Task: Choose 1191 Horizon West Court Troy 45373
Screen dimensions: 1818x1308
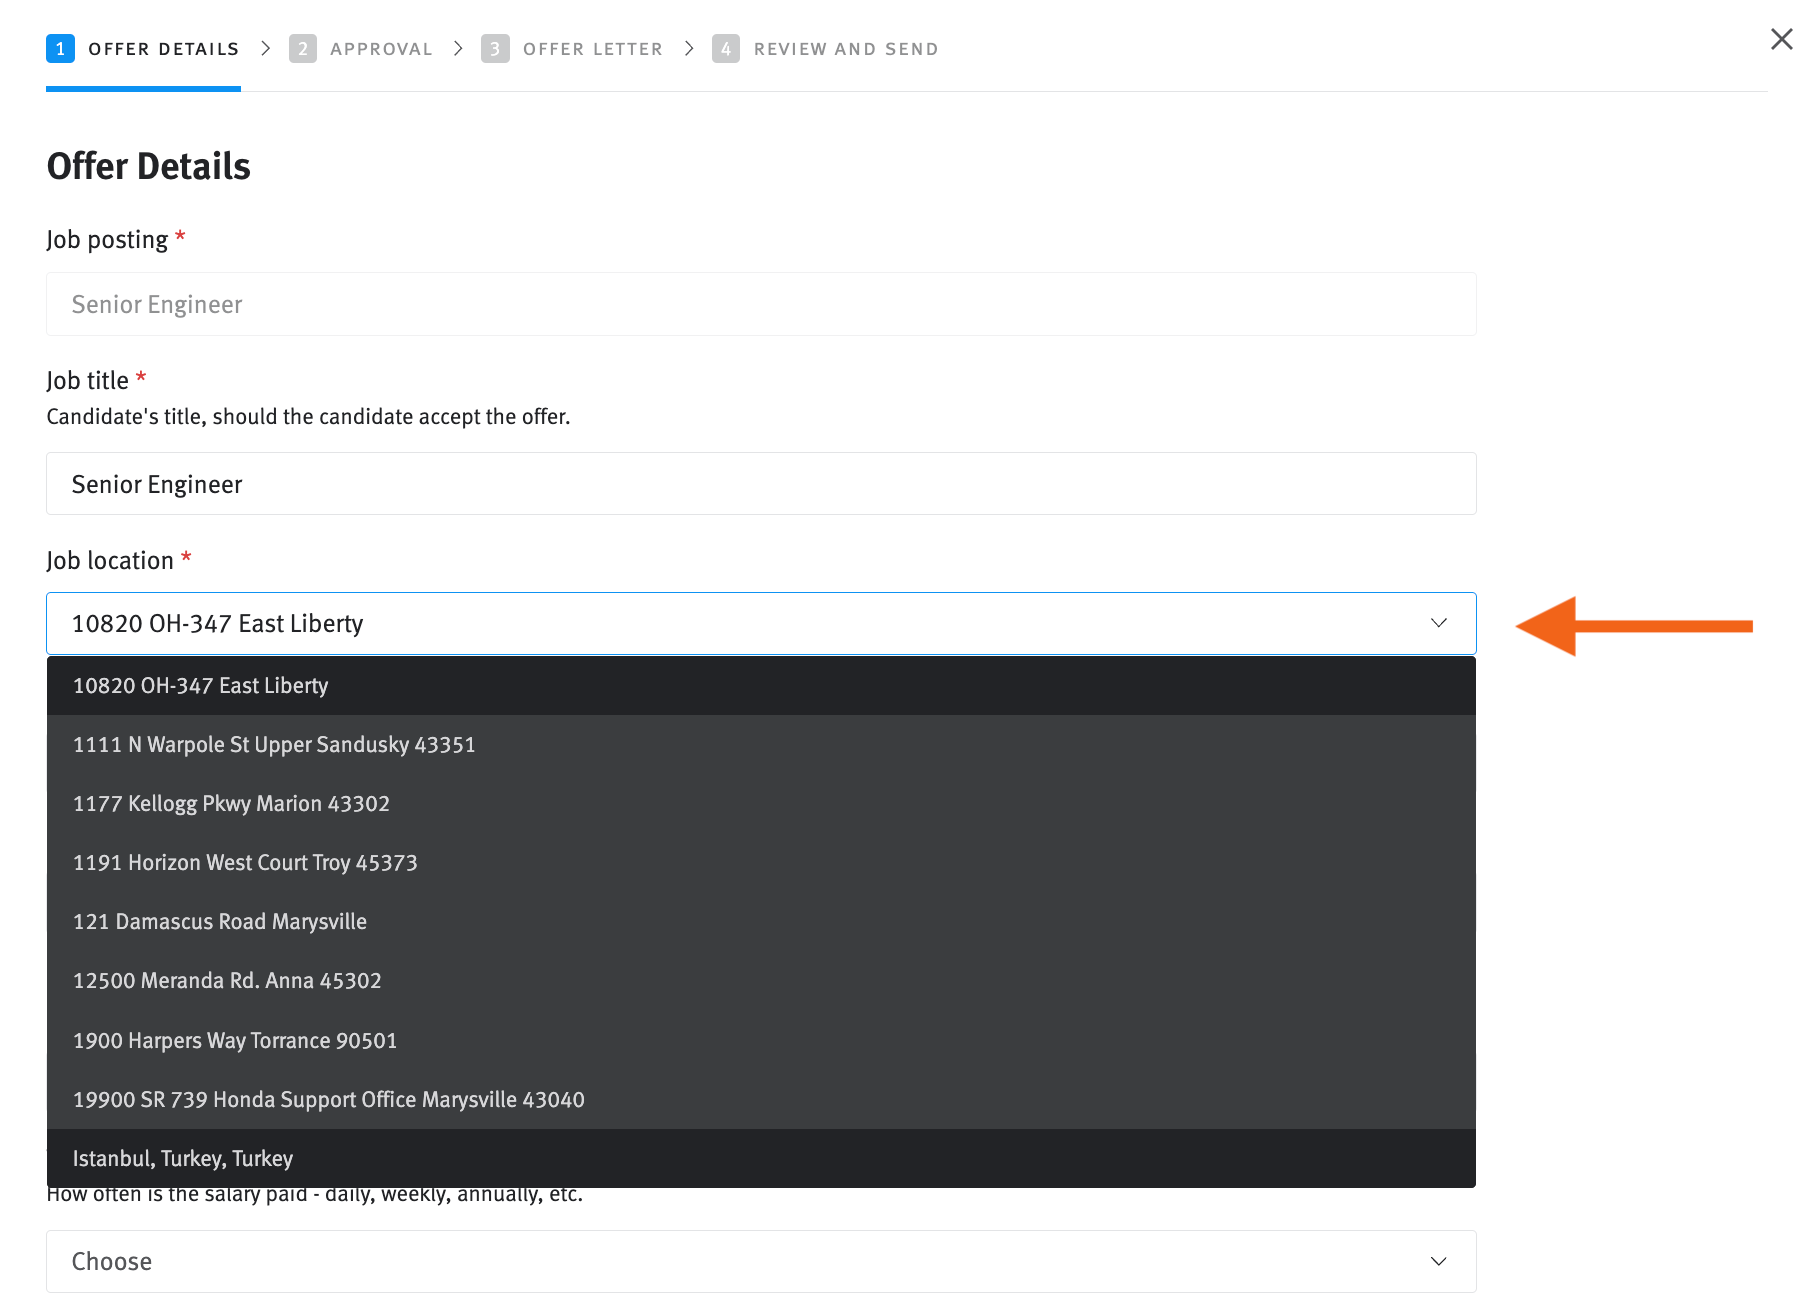Action: pyautogui.click(x=761, y=863)
